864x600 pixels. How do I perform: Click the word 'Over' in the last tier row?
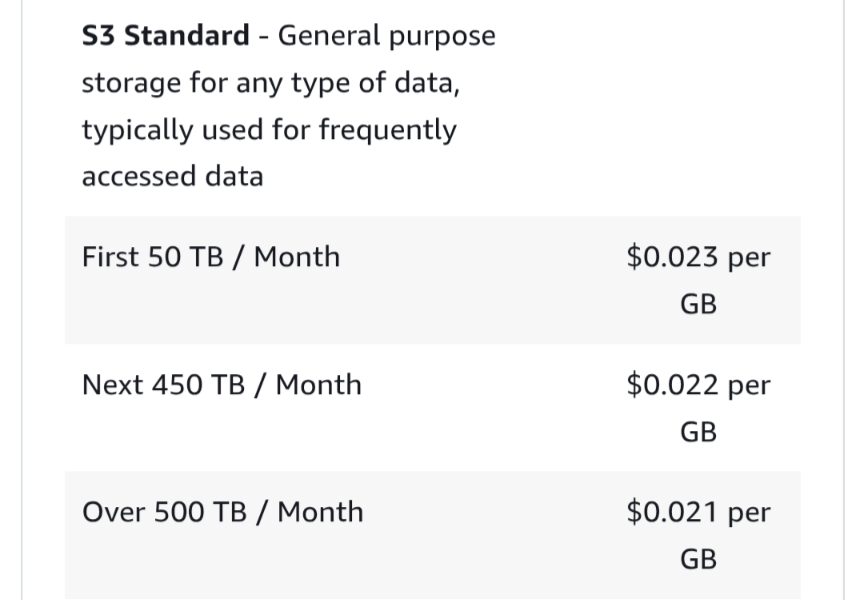pyautogui.click(x=114, y=512)
